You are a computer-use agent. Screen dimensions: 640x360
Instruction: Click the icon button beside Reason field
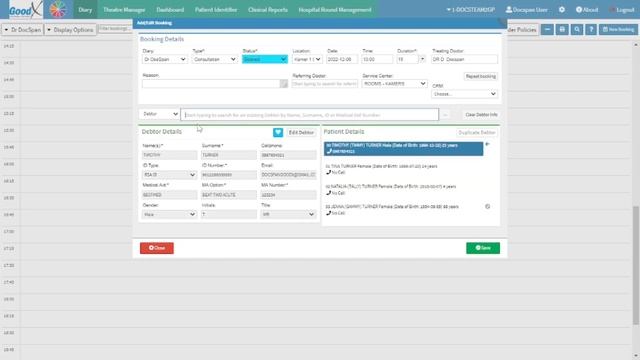[x=284, y=84]
